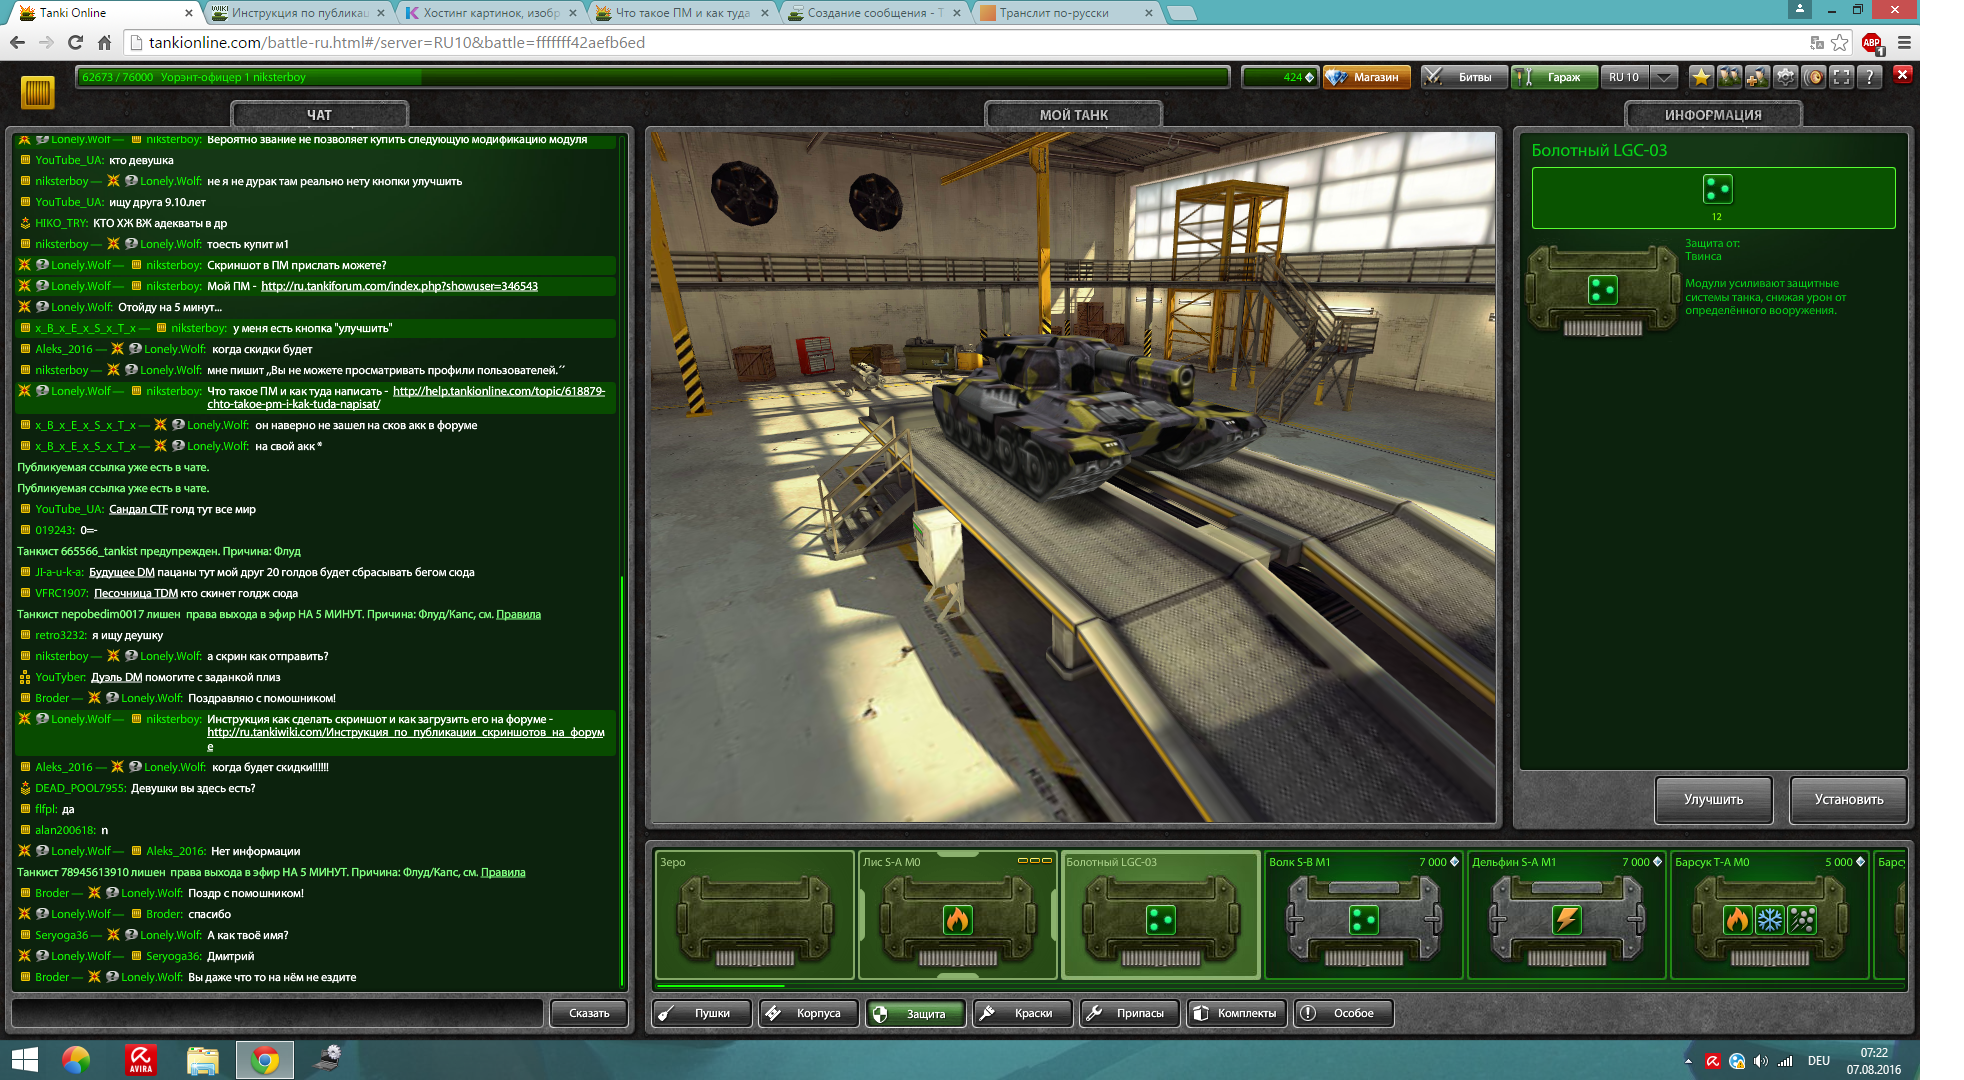This screenshot has width=1964, height=1080.
Task: Open the Магазин shop button
Action: click(x=1366, y=77)
